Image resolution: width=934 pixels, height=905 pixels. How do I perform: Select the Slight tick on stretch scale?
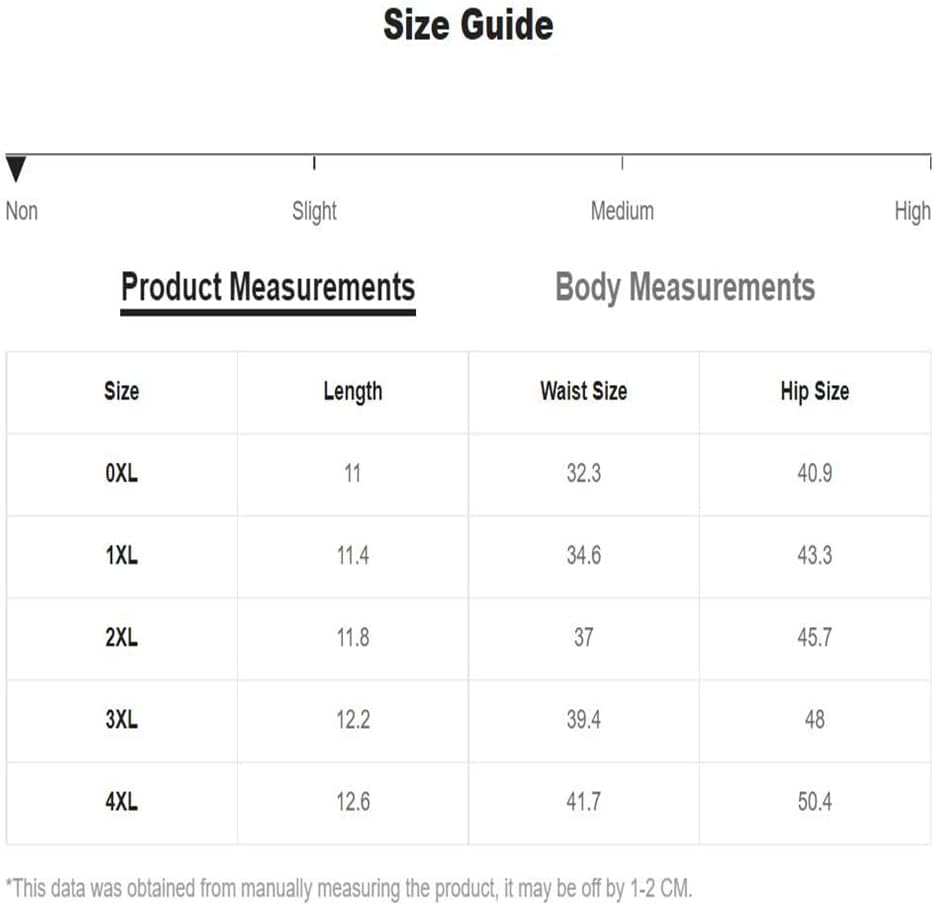pos(314,163)
